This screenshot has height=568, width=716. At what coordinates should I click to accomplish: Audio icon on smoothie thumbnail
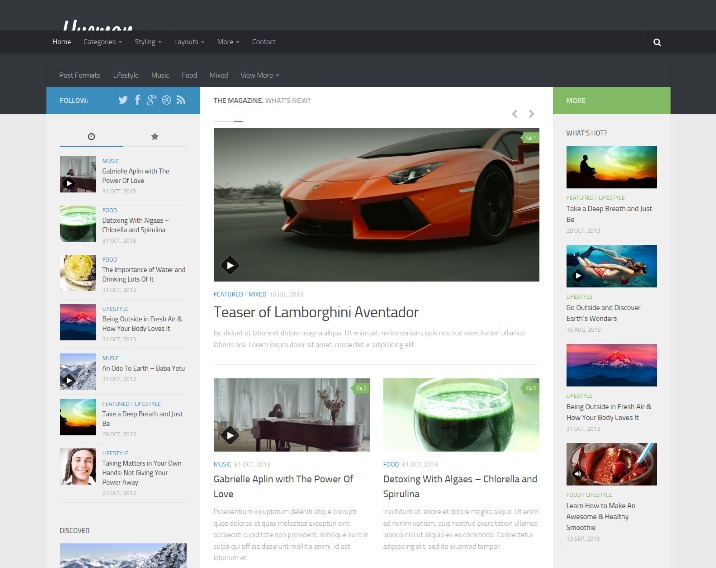[578, 473]
